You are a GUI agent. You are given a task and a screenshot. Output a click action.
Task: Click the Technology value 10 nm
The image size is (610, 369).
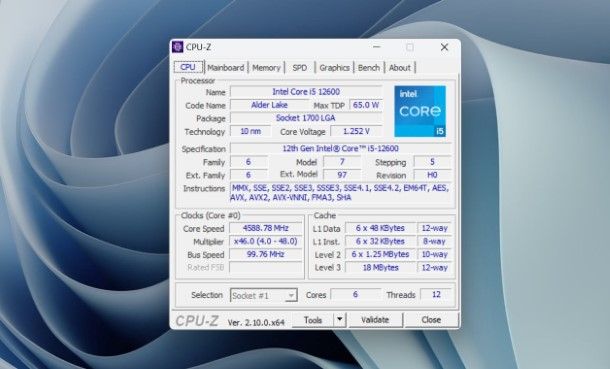(250, 131)
